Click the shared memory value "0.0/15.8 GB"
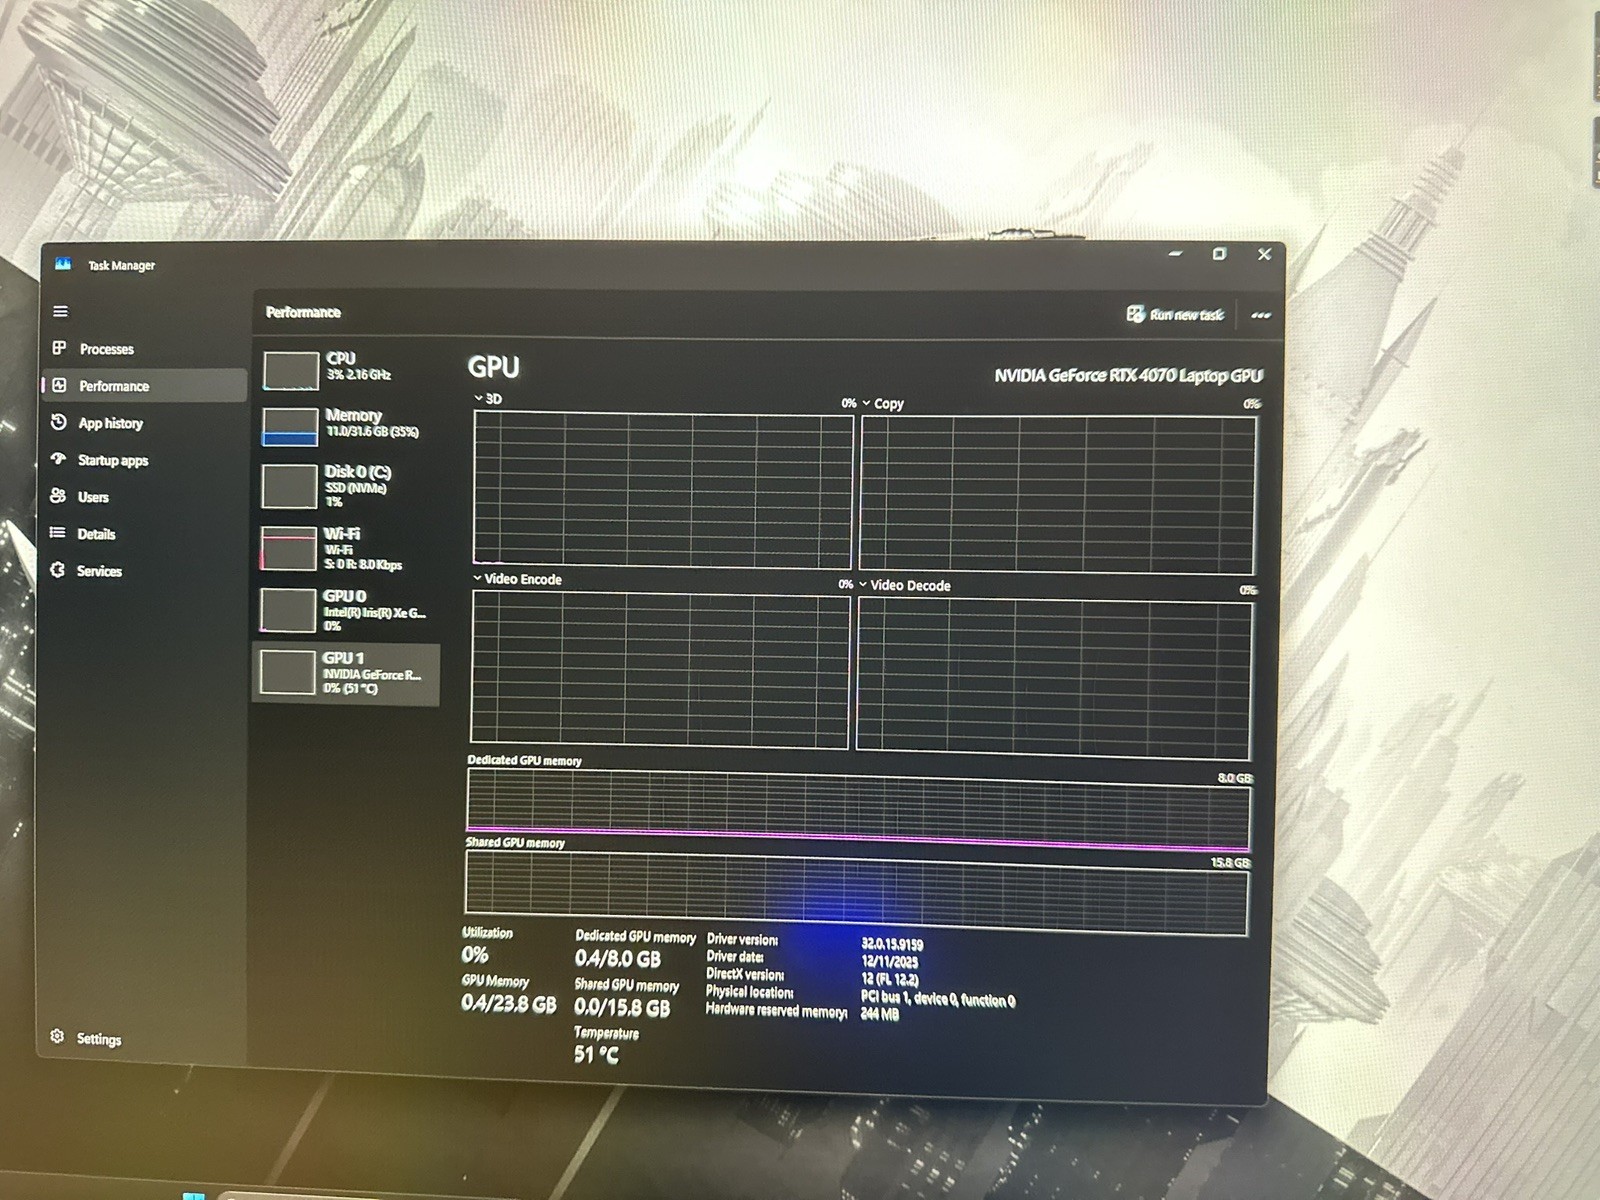This screenshot has width=1600, height=1200. (x=621, y=1008)
